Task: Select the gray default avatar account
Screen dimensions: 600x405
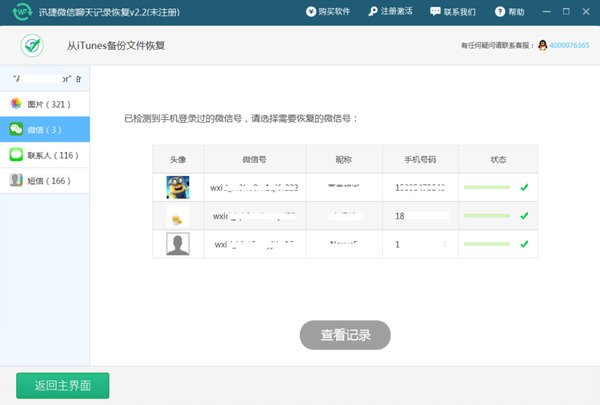Action: (178, 244)
